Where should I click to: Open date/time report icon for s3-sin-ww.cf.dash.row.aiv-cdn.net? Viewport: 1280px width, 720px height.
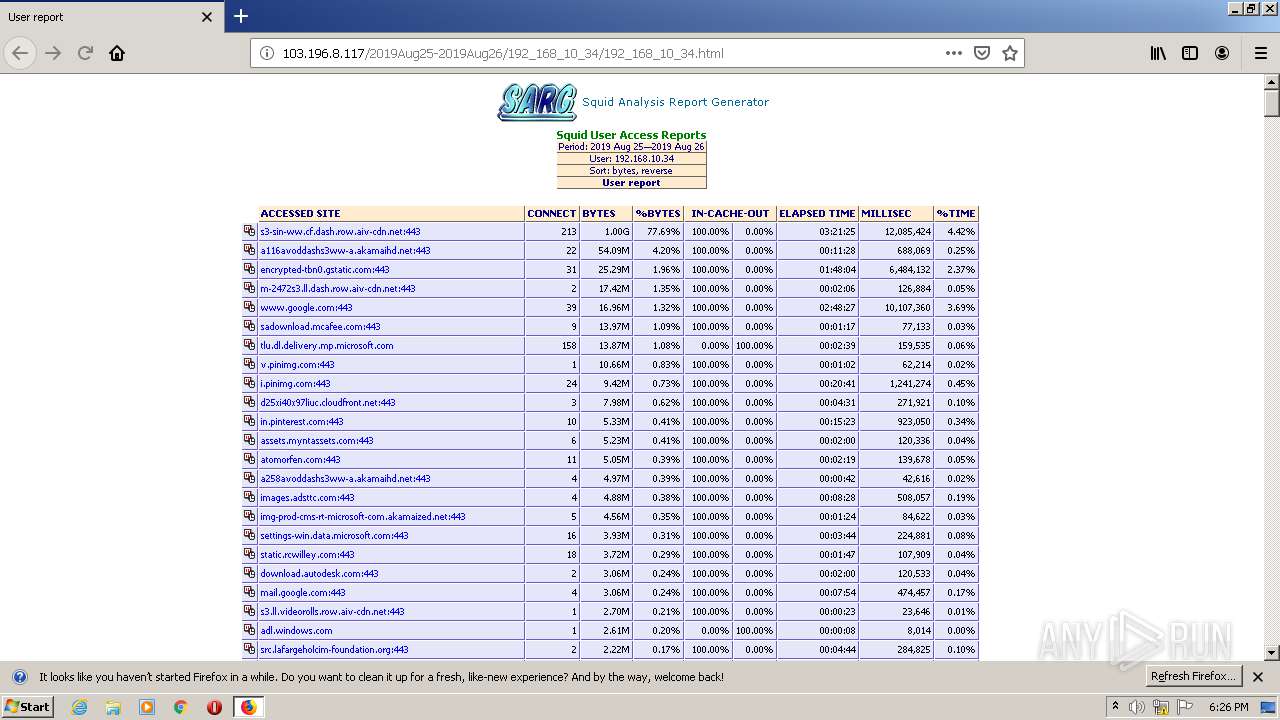pyautogui.click(x=249, y=231)
